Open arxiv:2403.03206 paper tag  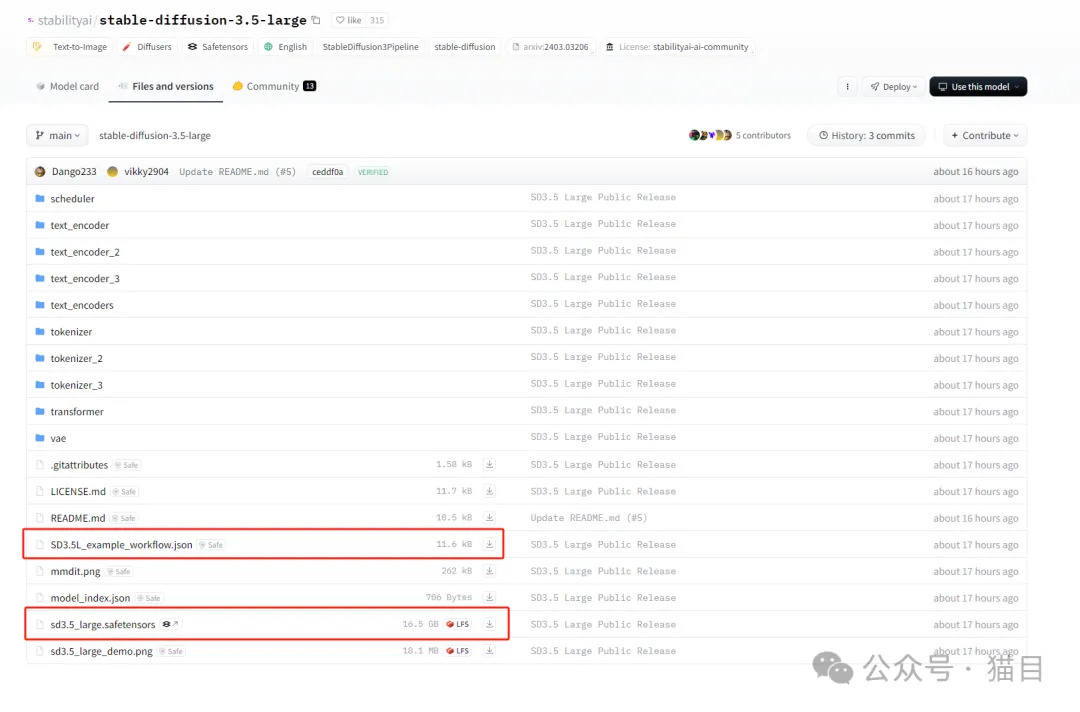tap(550, 47)
